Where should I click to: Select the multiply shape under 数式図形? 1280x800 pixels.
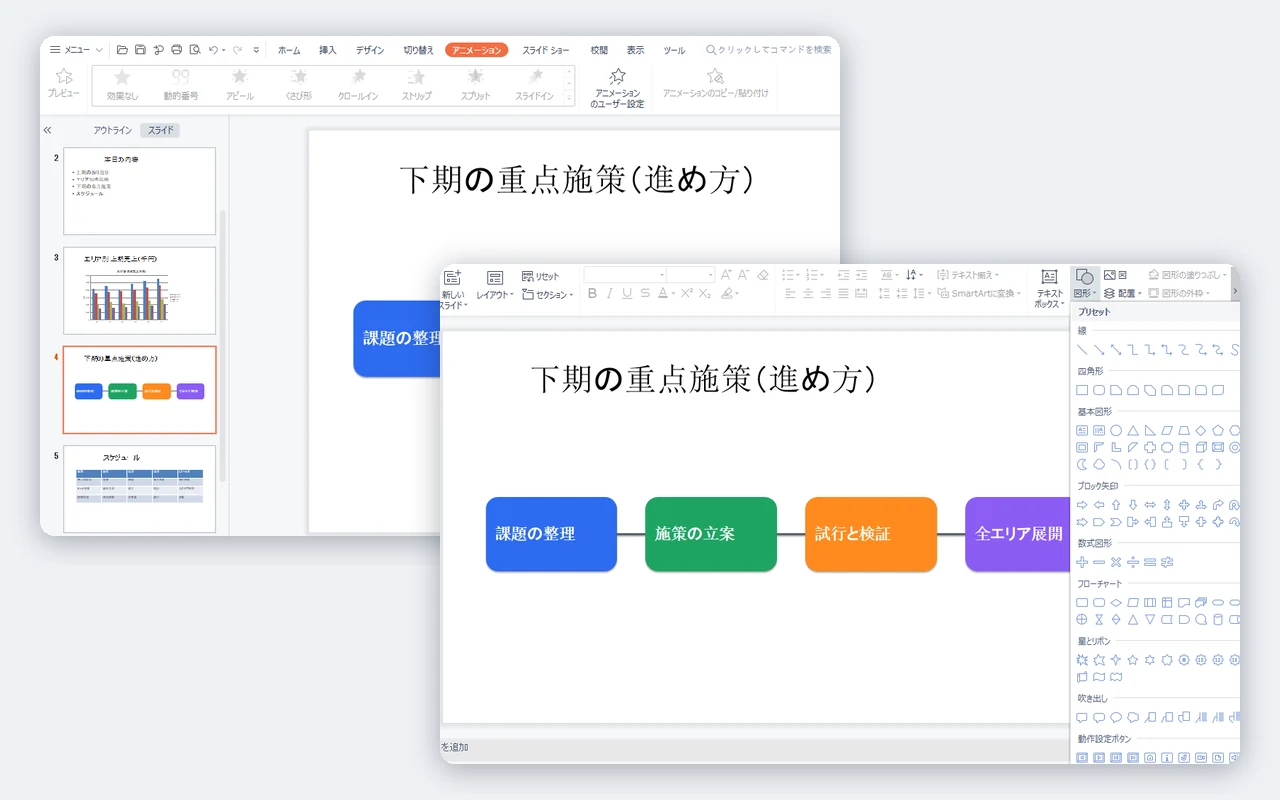pos(1116,562)
